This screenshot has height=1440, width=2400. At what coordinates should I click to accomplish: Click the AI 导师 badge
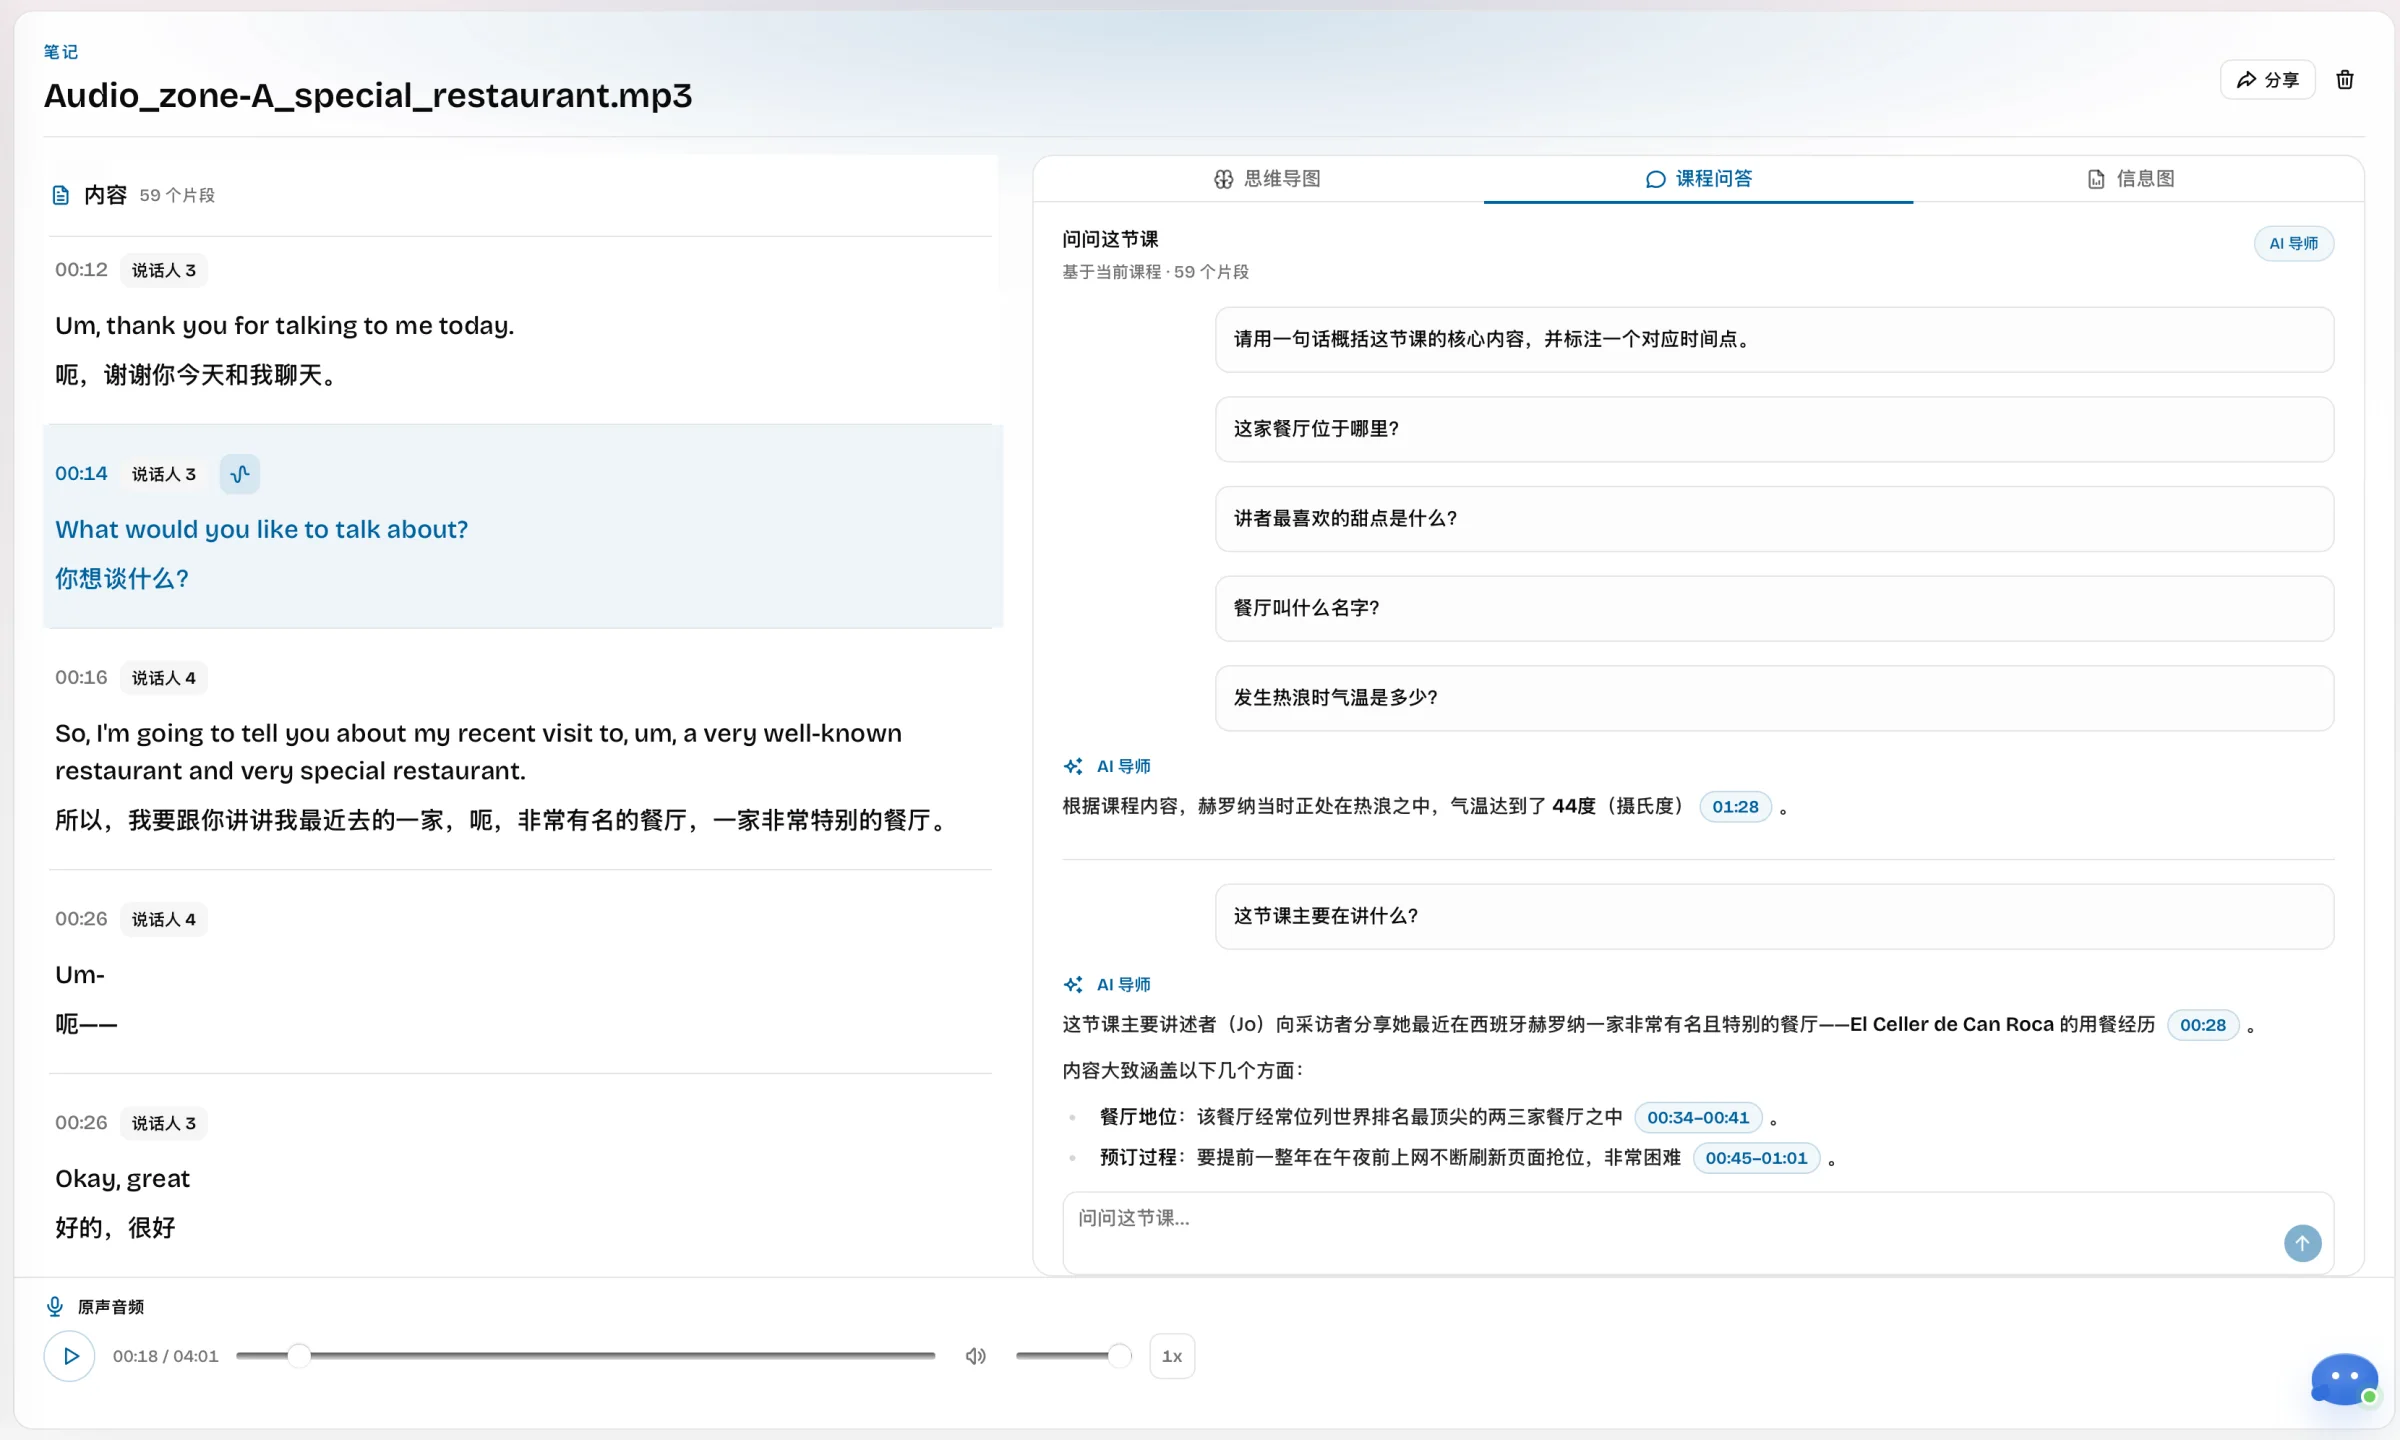(x=2293, y=243)
